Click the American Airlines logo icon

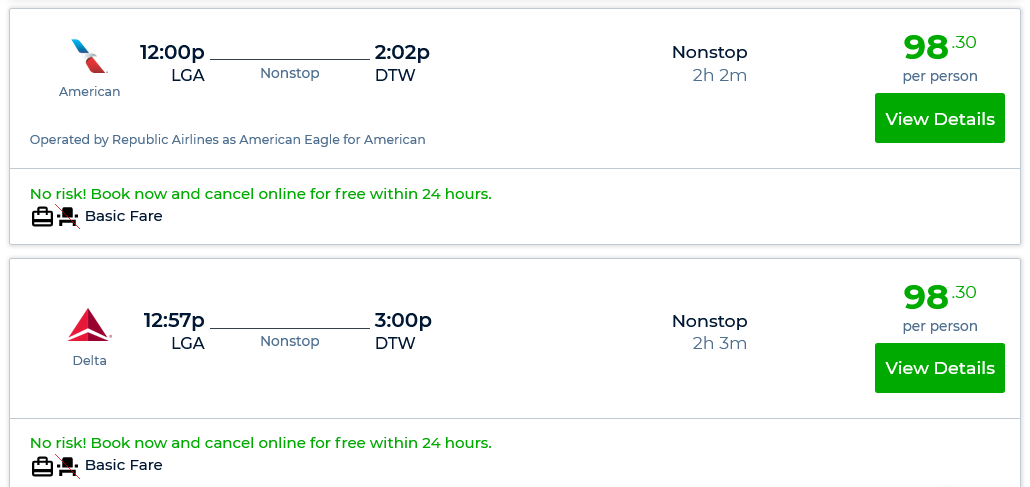[x=89, y=56]
